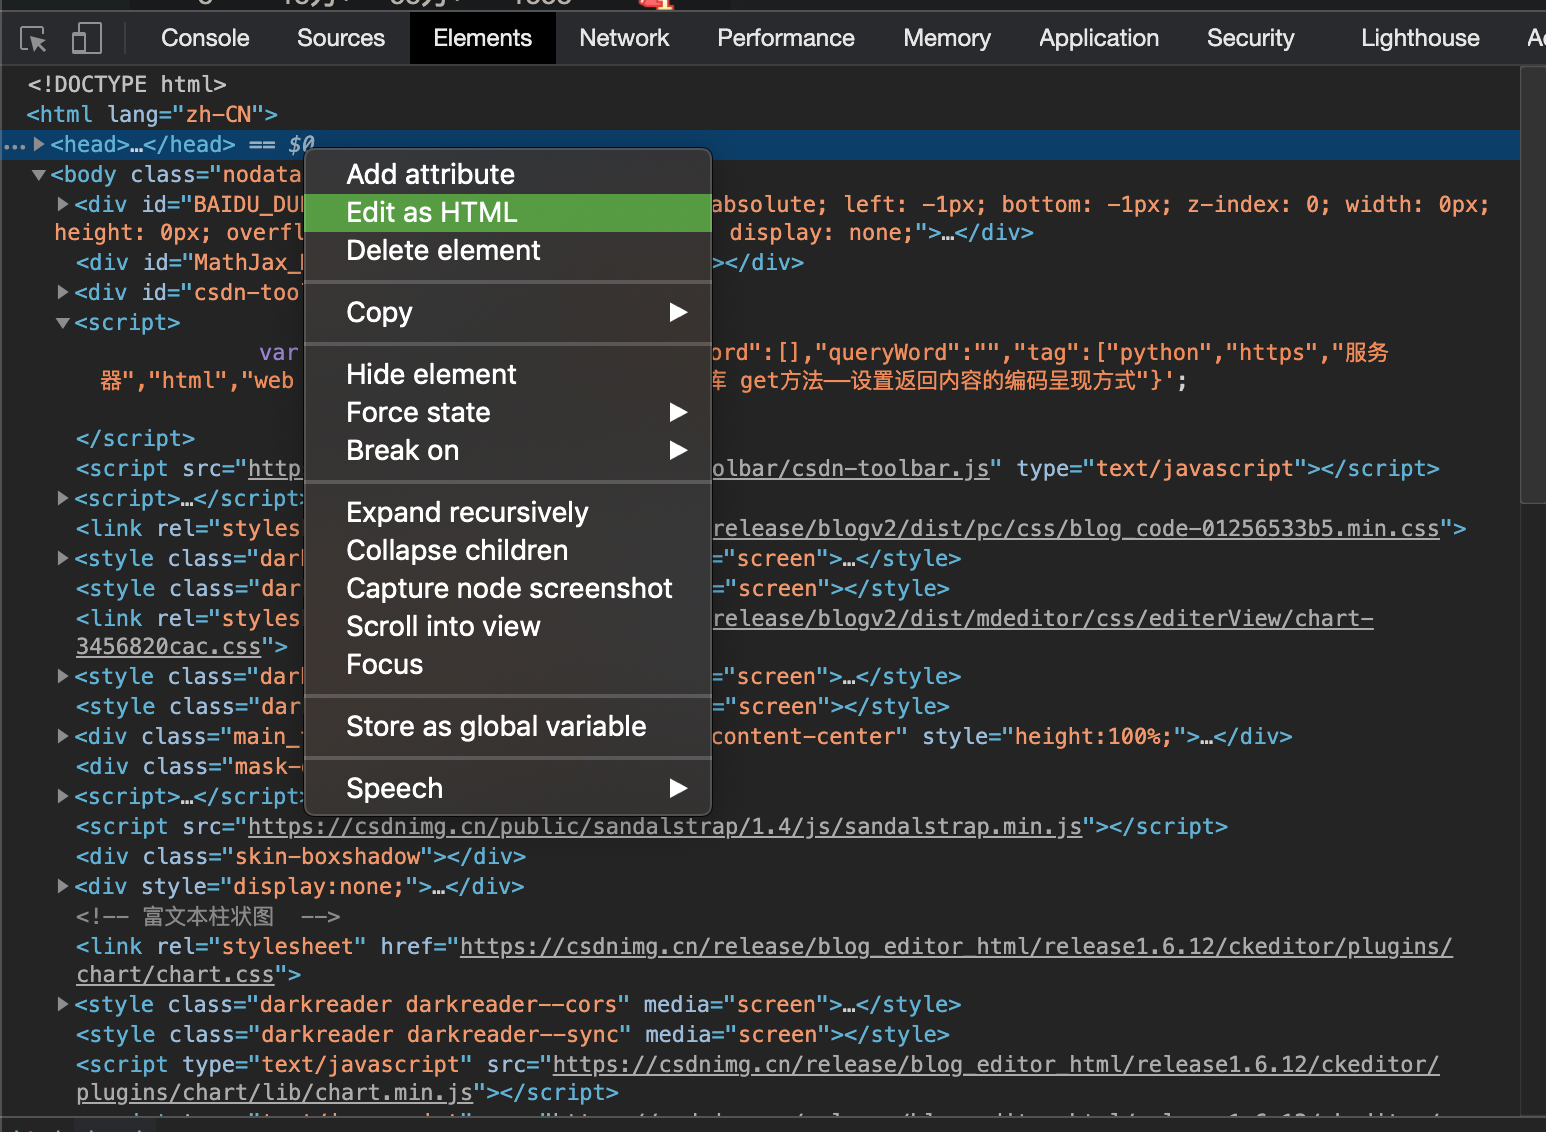Follow the blog_code min.css href link
Screen dimensions: 1546x1132
click(x=1076, y=528)
